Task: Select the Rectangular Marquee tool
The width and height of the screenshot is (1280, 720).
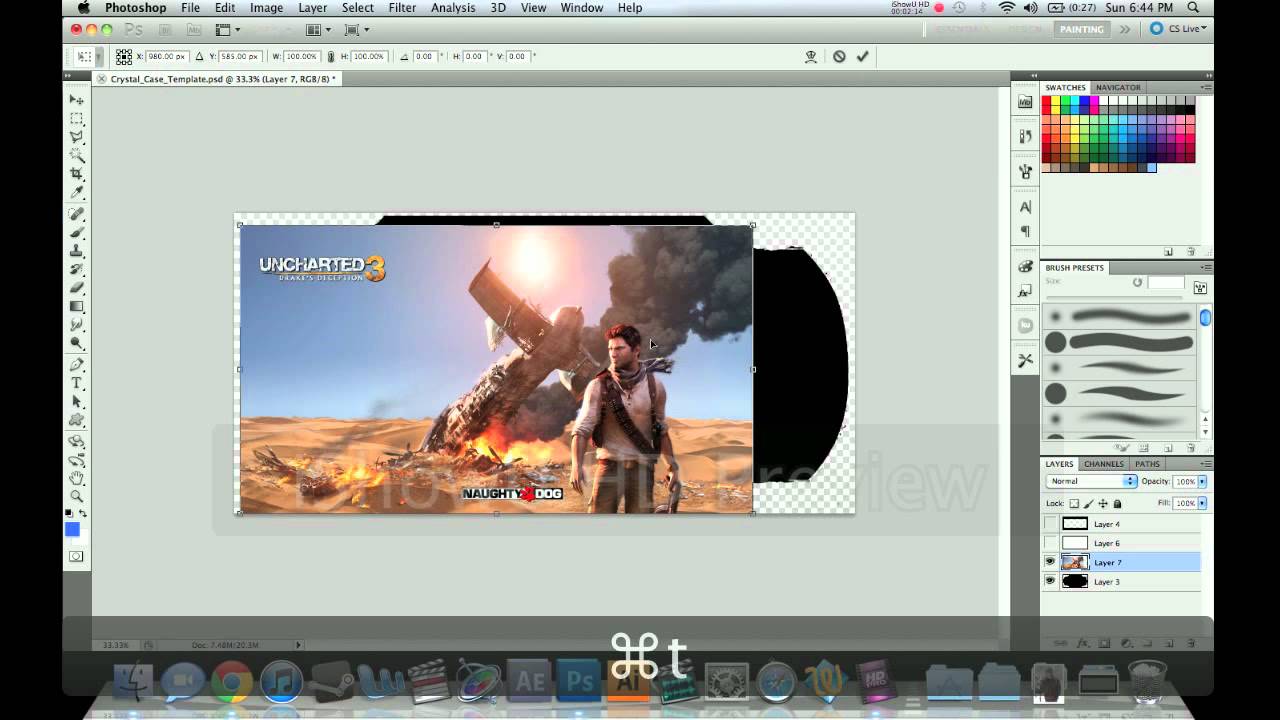Action: click(x=76, y=118)
